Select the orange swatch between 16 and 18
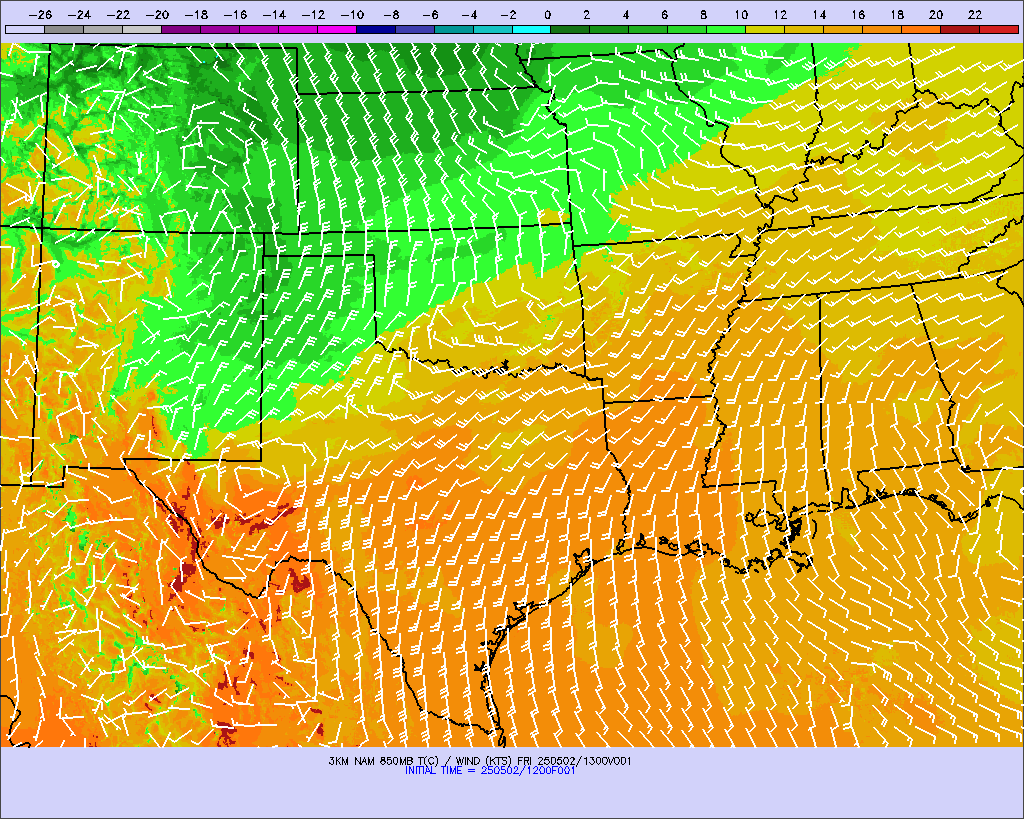The height and width of the screenshot is (819, 1024). tap(882, 29)
